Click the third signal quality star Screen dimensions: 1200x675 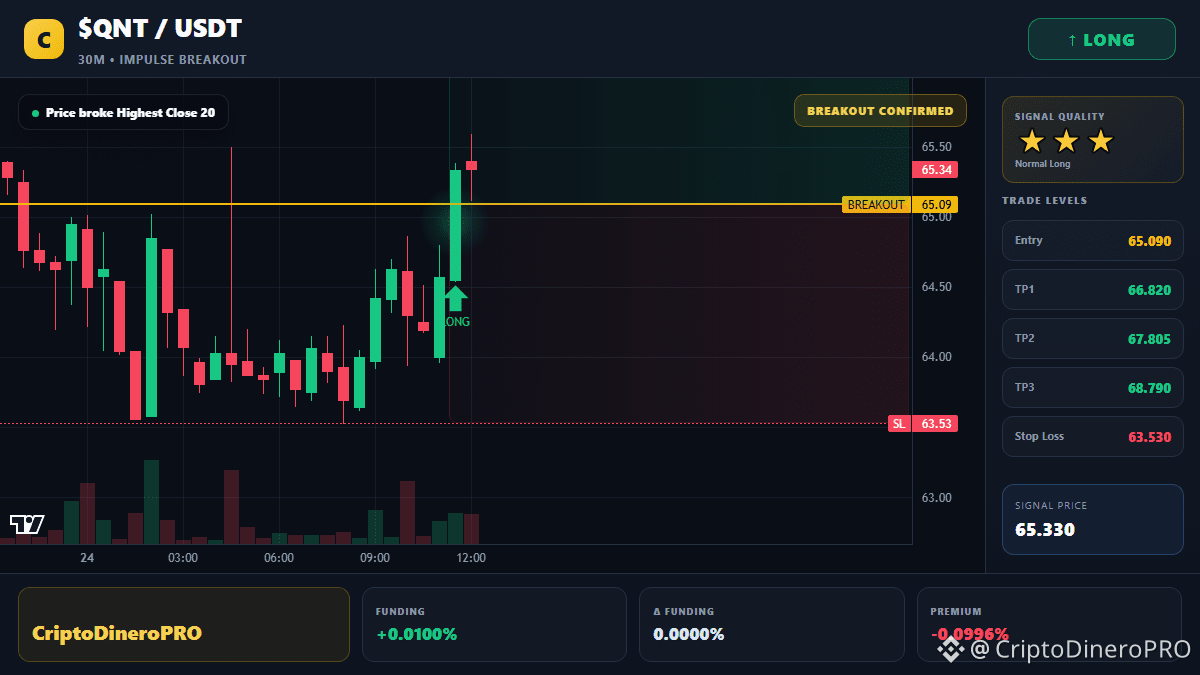point(1100,141)
